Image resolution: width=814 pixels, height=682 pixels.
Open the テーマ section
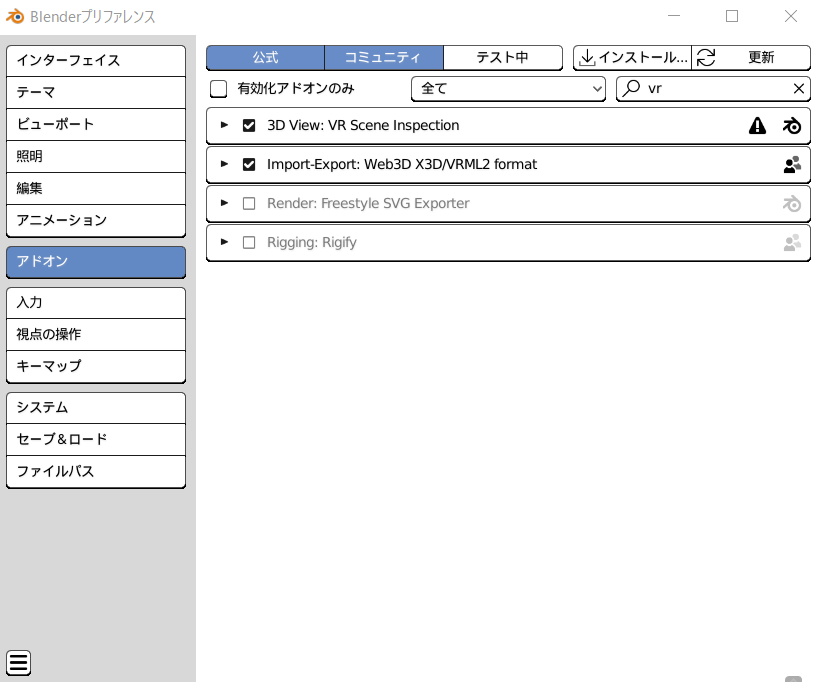(96, 93)
